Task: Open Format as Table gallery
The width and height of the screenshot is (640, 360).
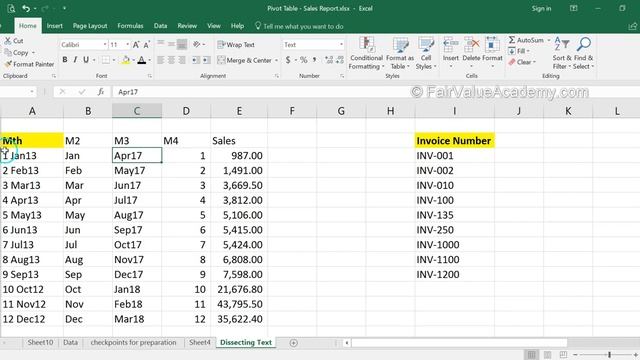Action: 400,53
